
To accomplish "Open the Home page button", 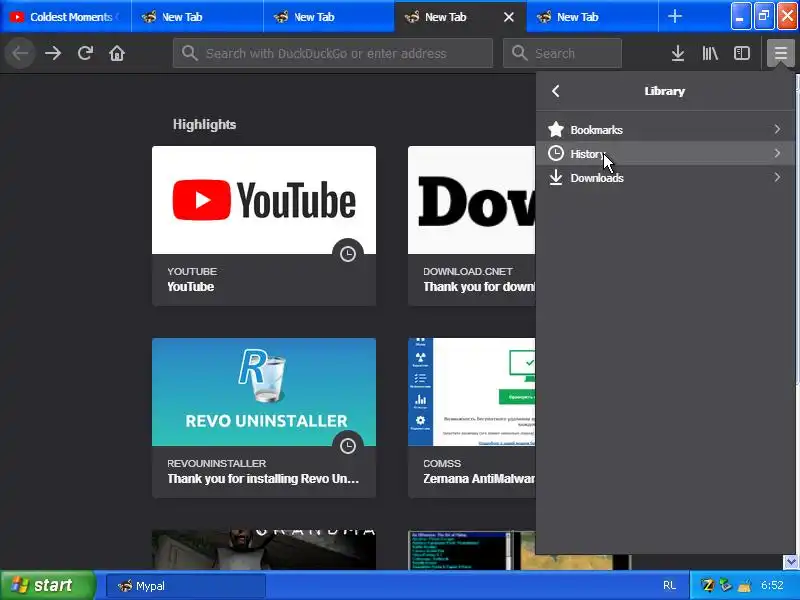I will (x=117, y=53).
